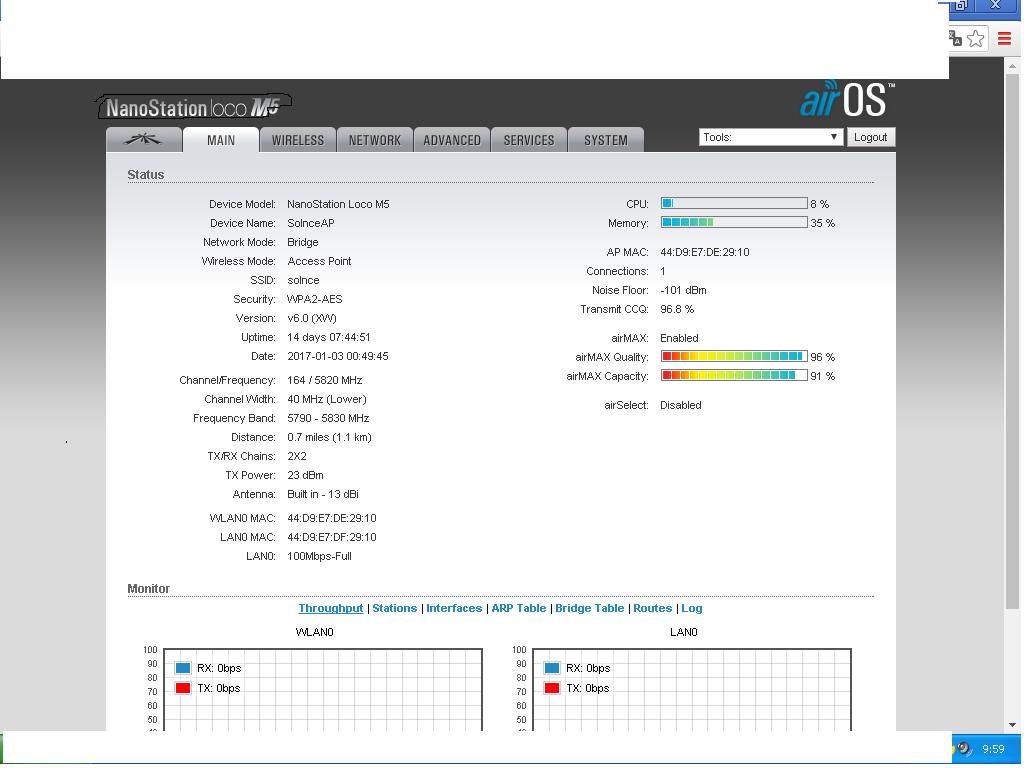Click the vertical scrollbar thumb

(x=1012, y=341)
